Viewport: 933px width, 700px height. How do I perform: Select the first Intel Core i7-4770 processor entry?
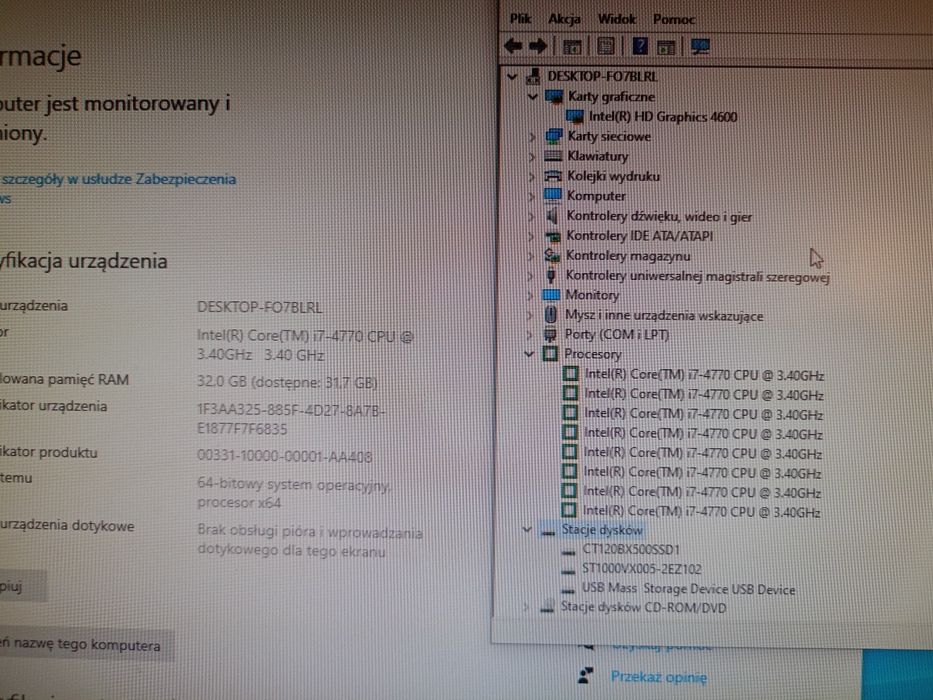(704, 375)
